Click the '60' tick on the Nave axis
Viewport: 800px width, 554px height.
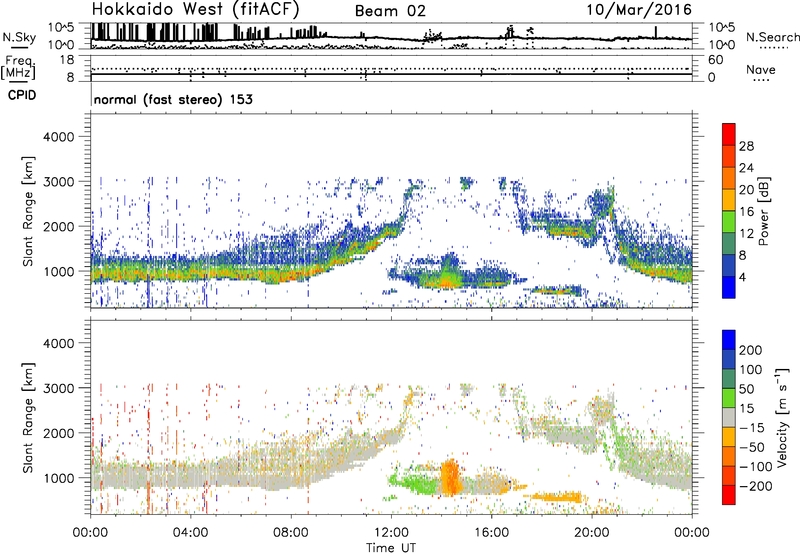click(x=715, y=60)
